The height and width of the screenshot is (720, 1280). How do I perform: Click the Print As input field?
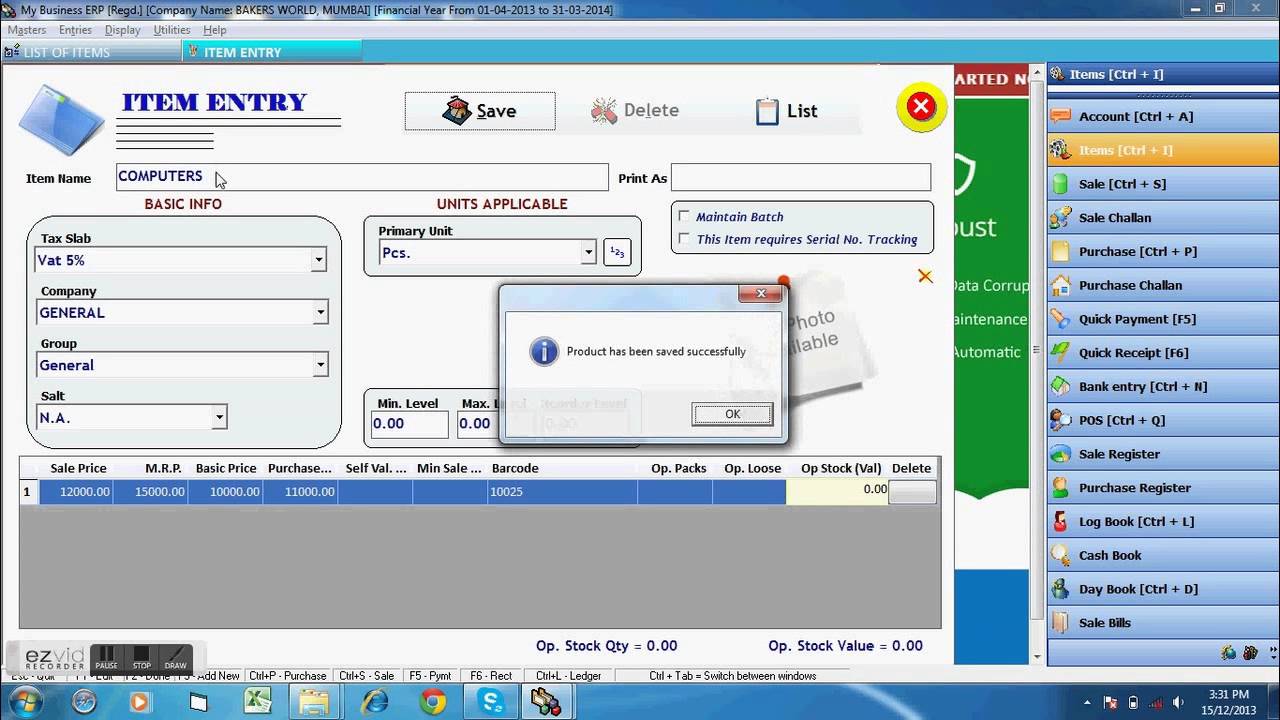(801, 178)
